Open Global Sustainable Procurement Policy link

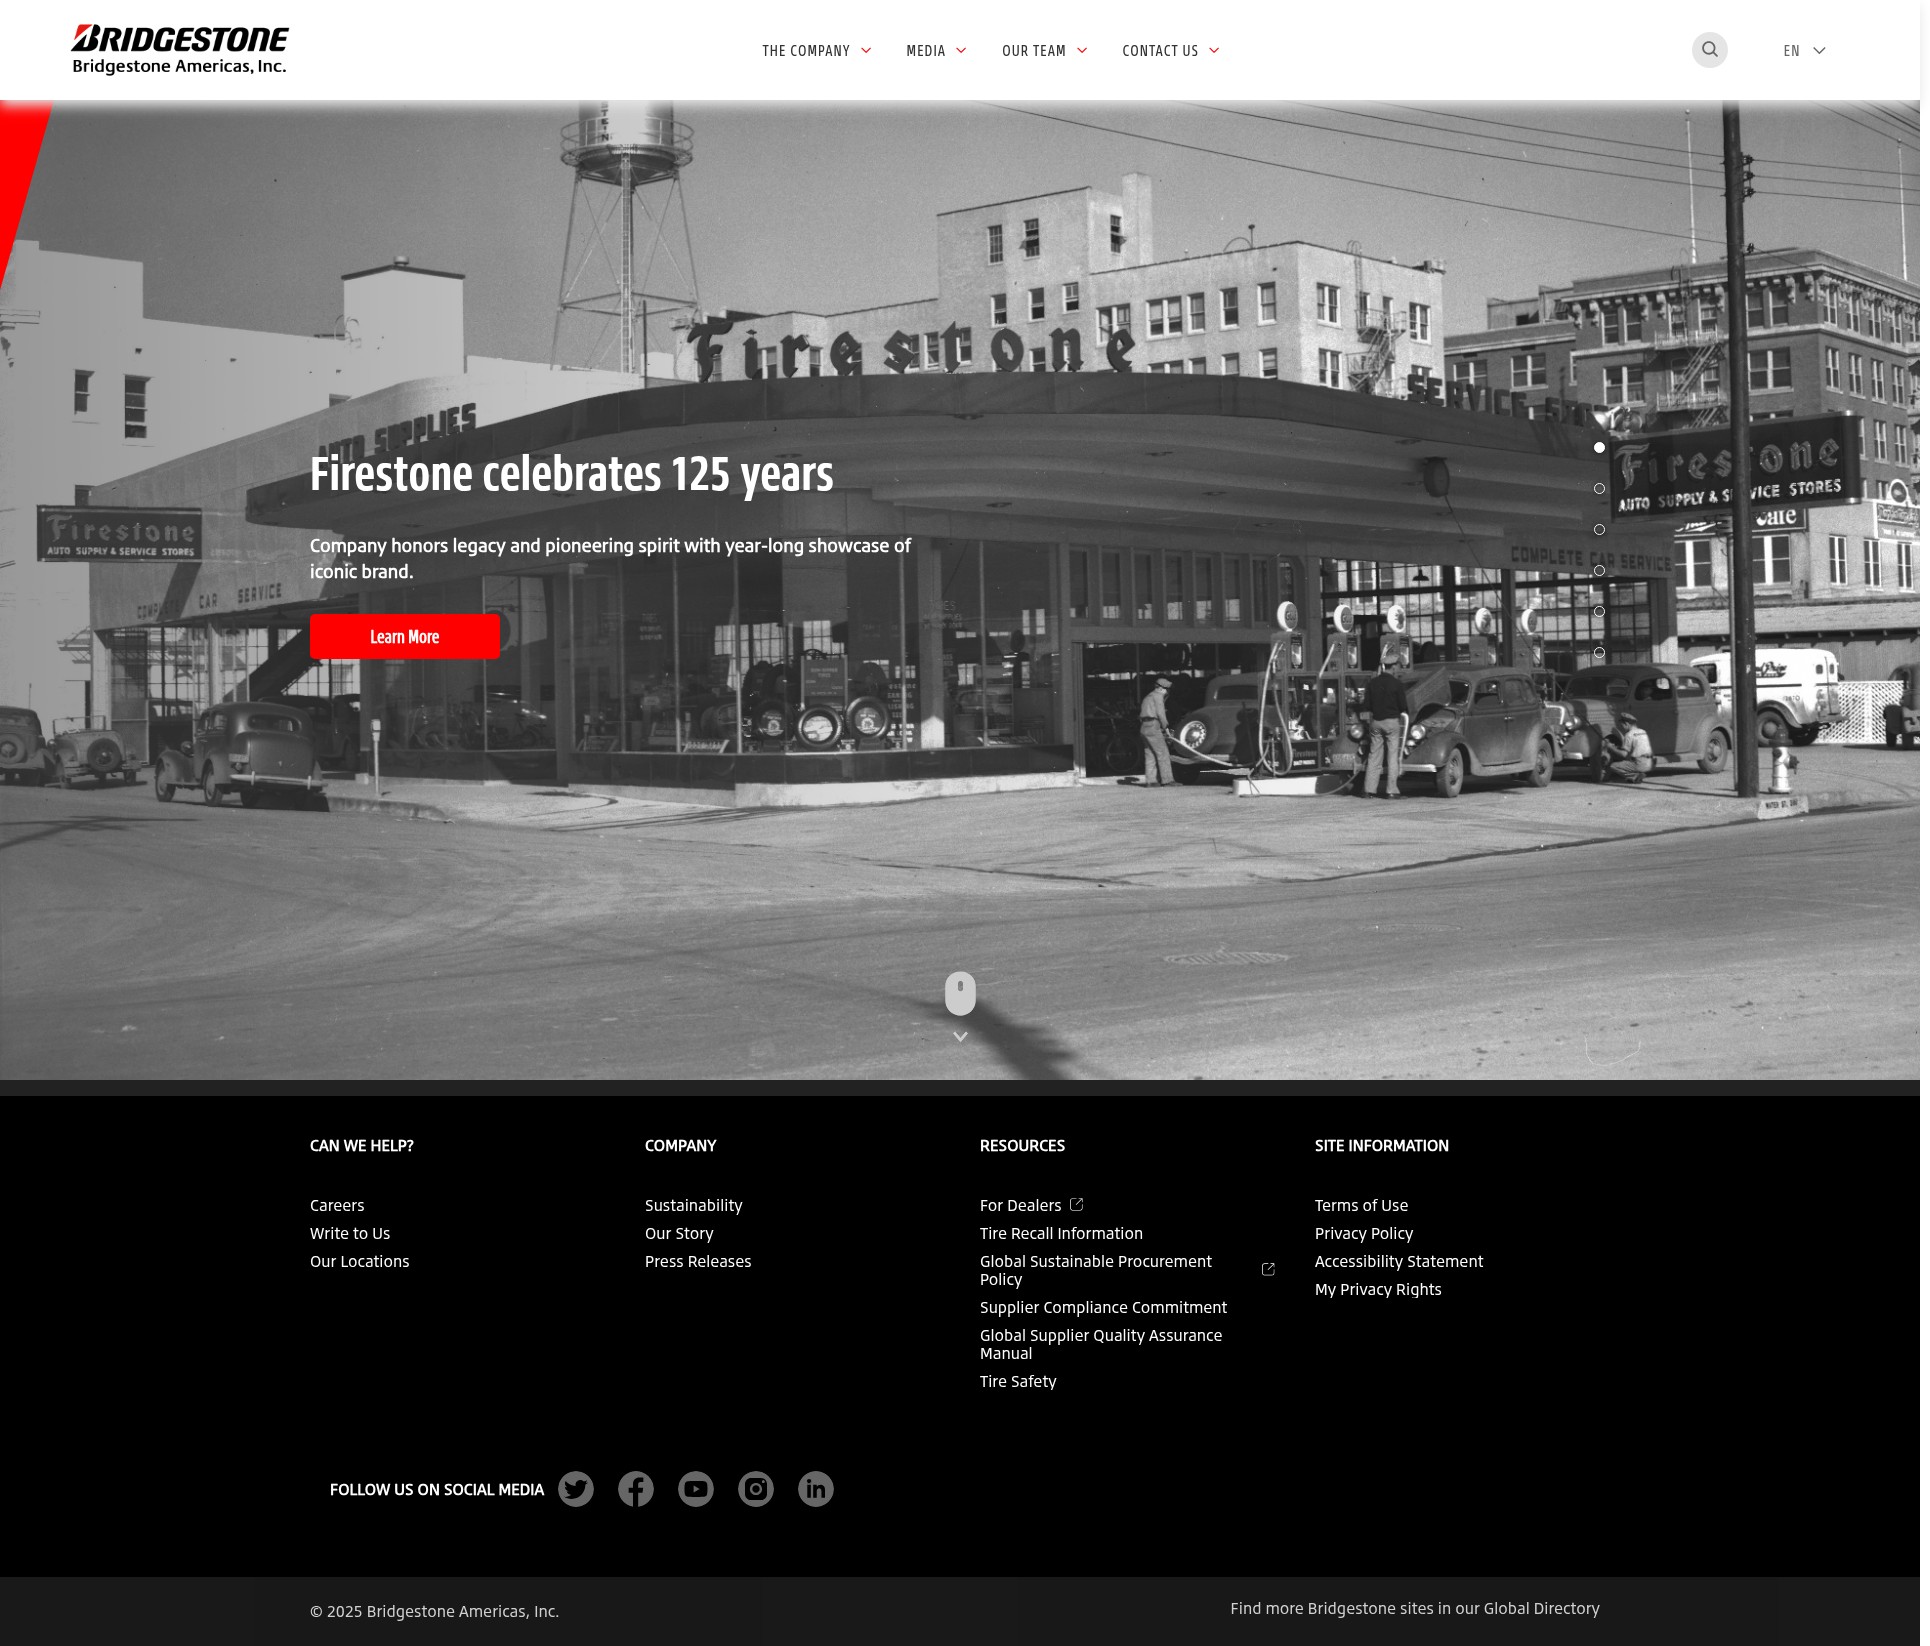click(1096, 1270)
